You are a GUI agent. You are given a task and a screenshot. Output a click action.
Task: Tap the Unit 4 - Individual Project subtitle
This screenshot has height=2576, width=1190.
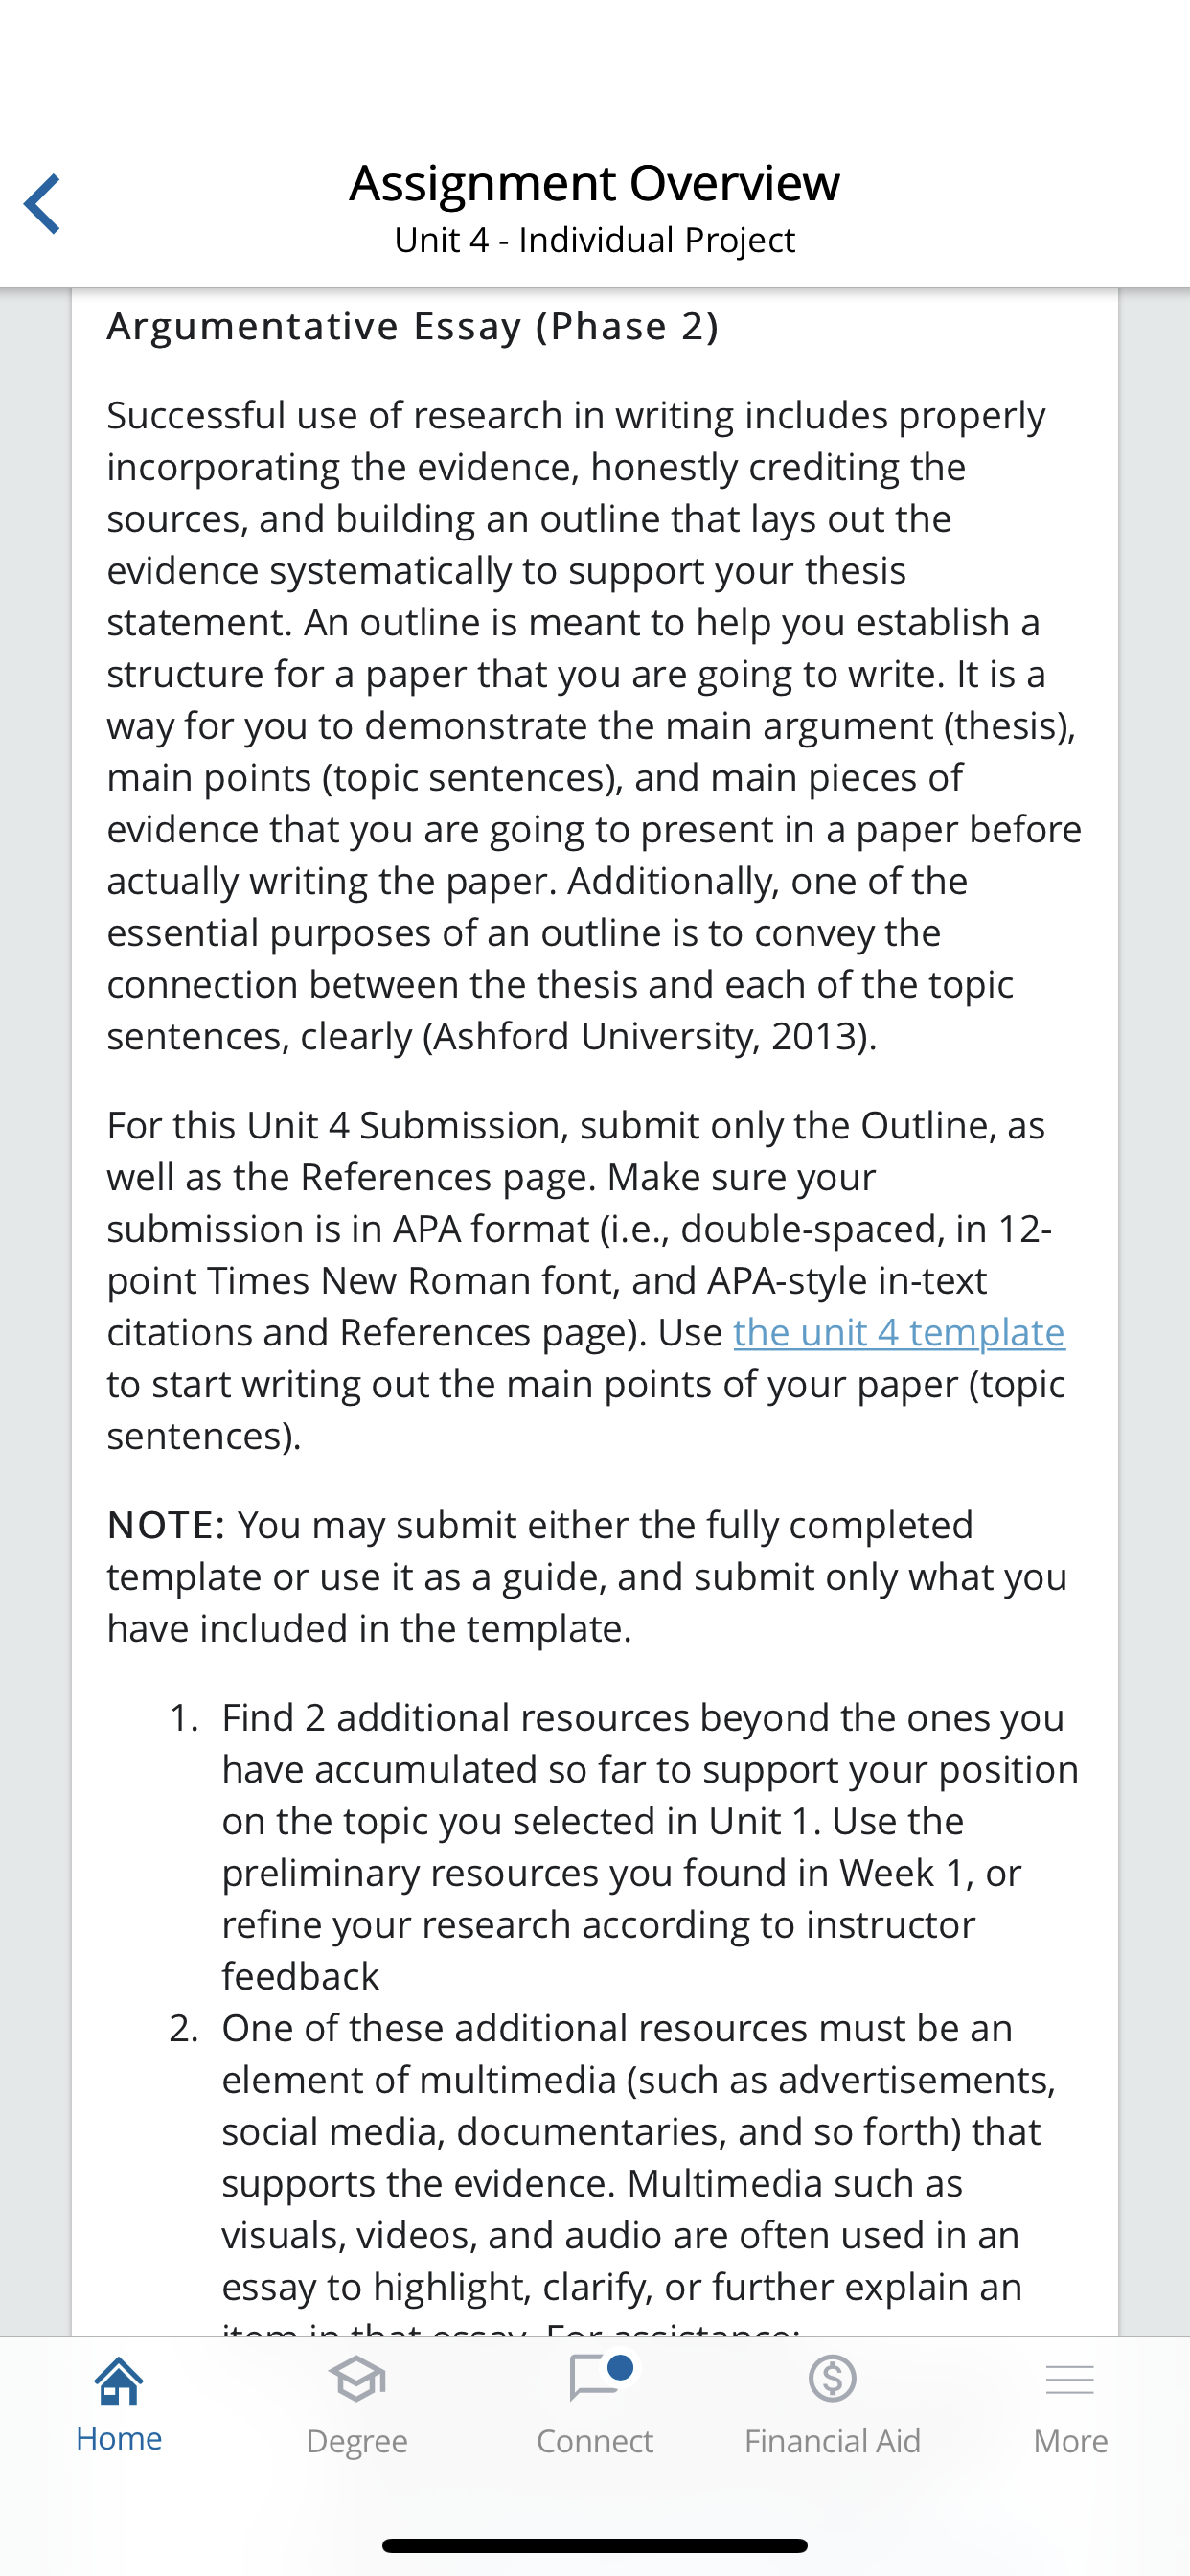click(x=595, y=240)
